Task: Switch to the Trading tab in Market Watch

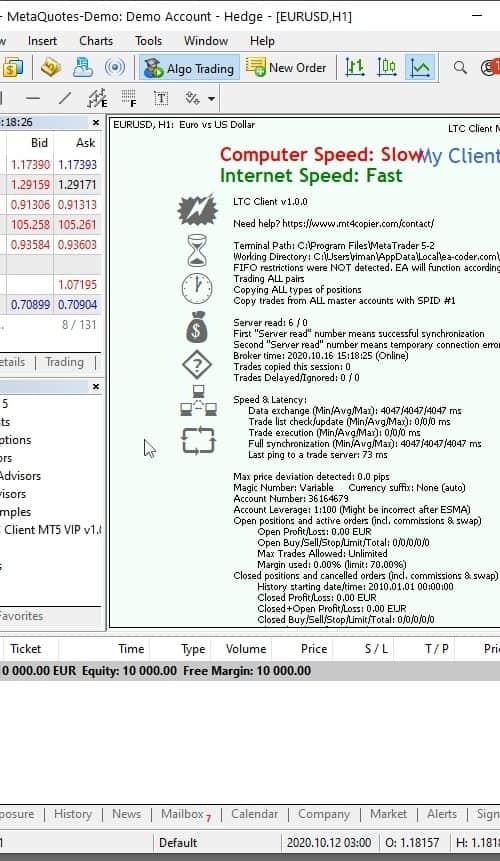Action: (x=64, y=362)
